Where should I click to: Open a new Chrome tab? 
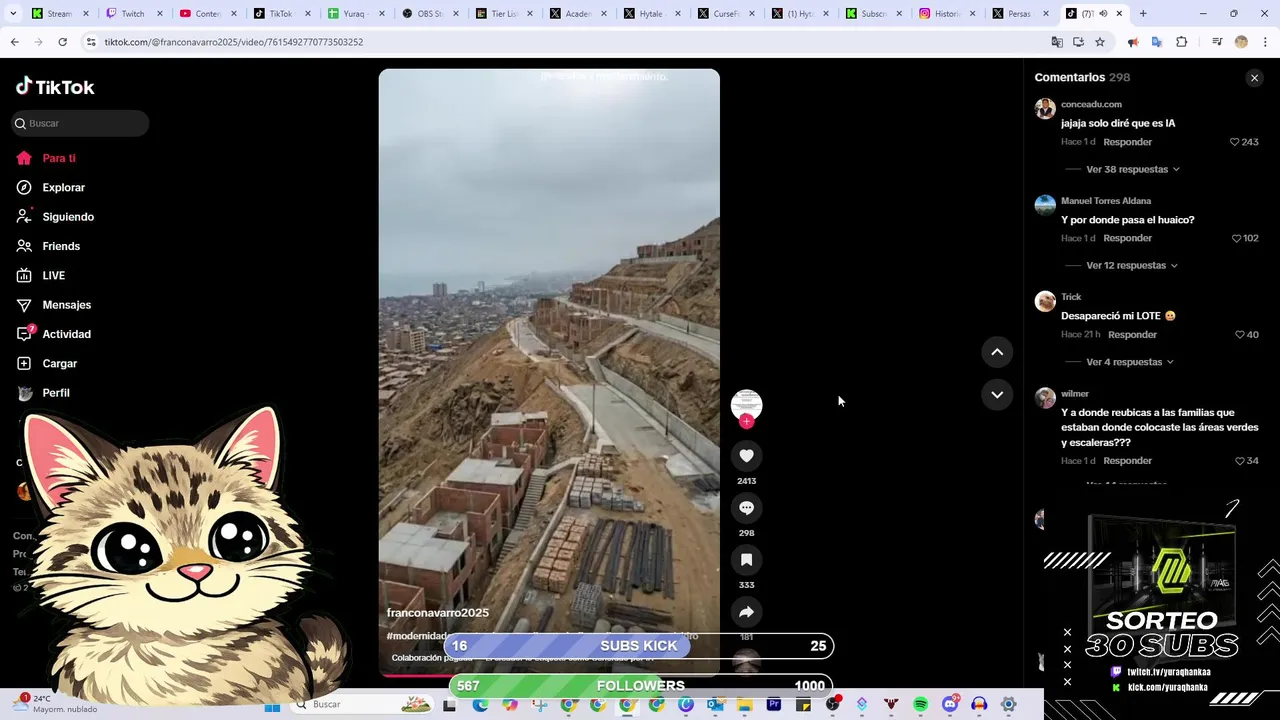click(1143, 14)
